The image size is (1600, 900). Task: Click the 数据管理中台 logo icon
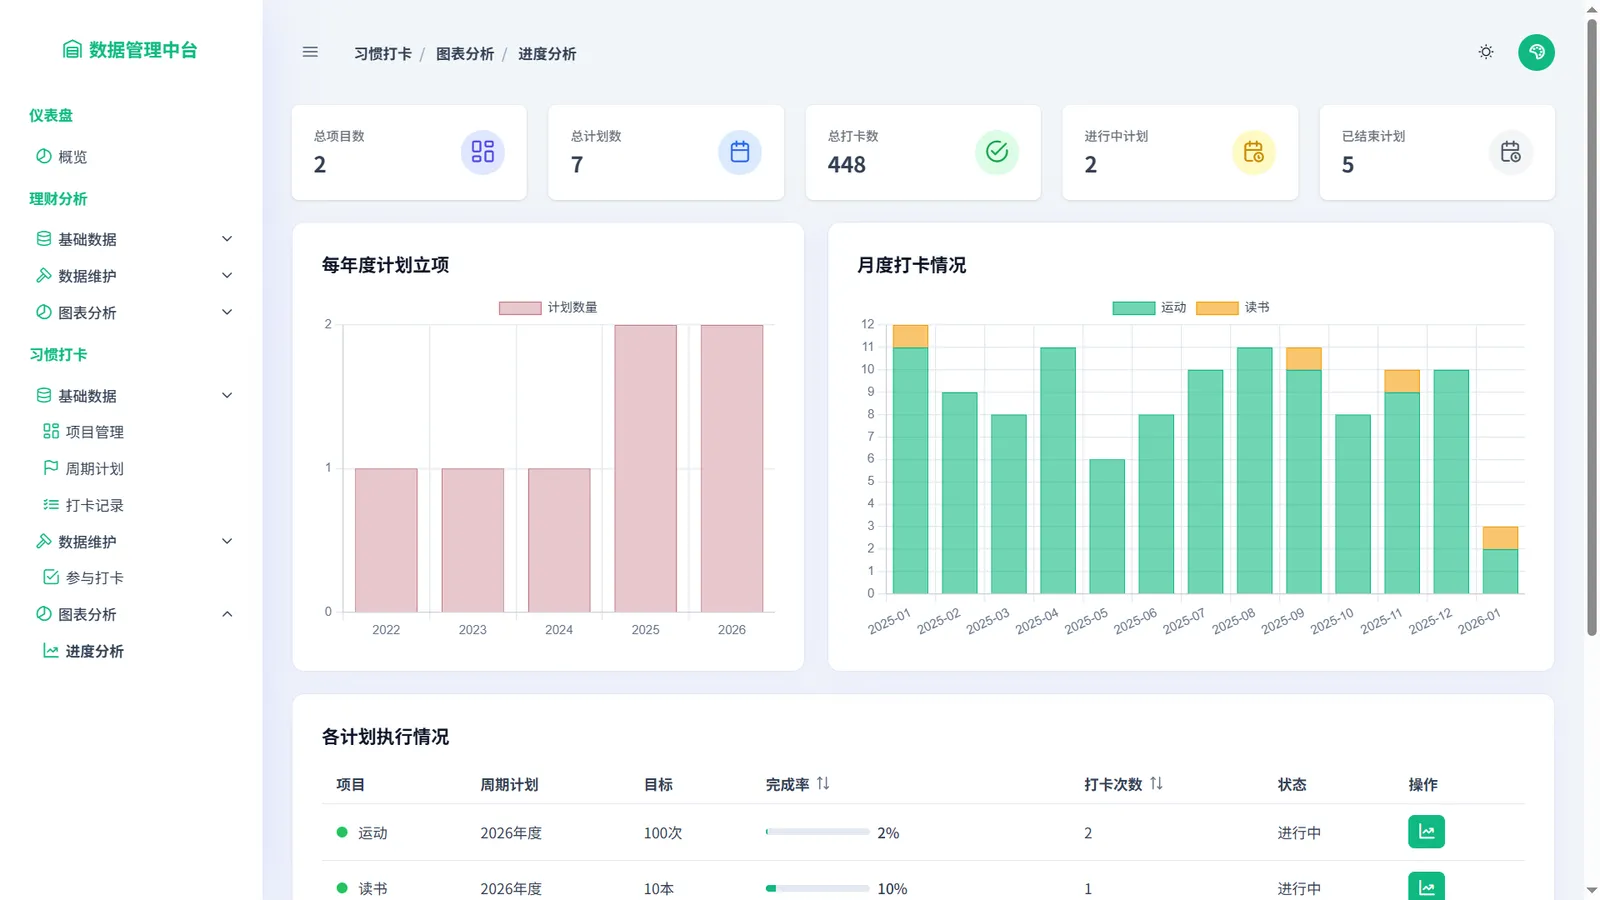[x=70, y=50]
